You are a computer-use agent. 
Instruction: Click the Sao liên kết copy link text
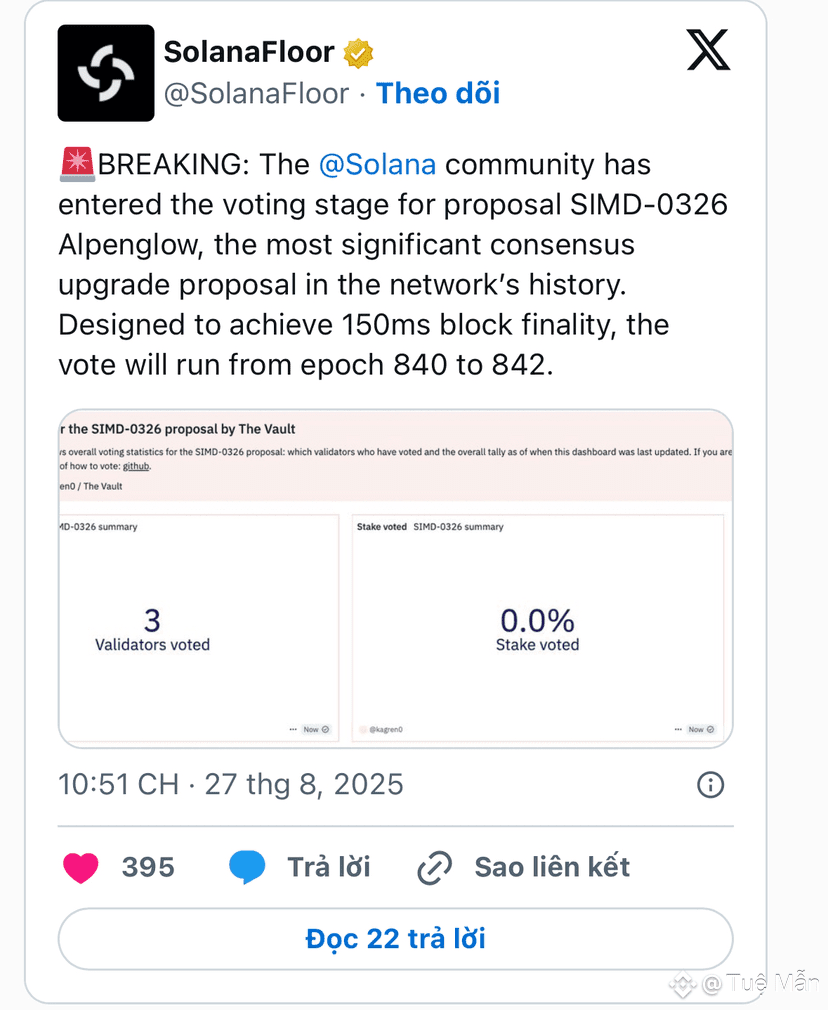pyautogui.click(x=552, y=867)
